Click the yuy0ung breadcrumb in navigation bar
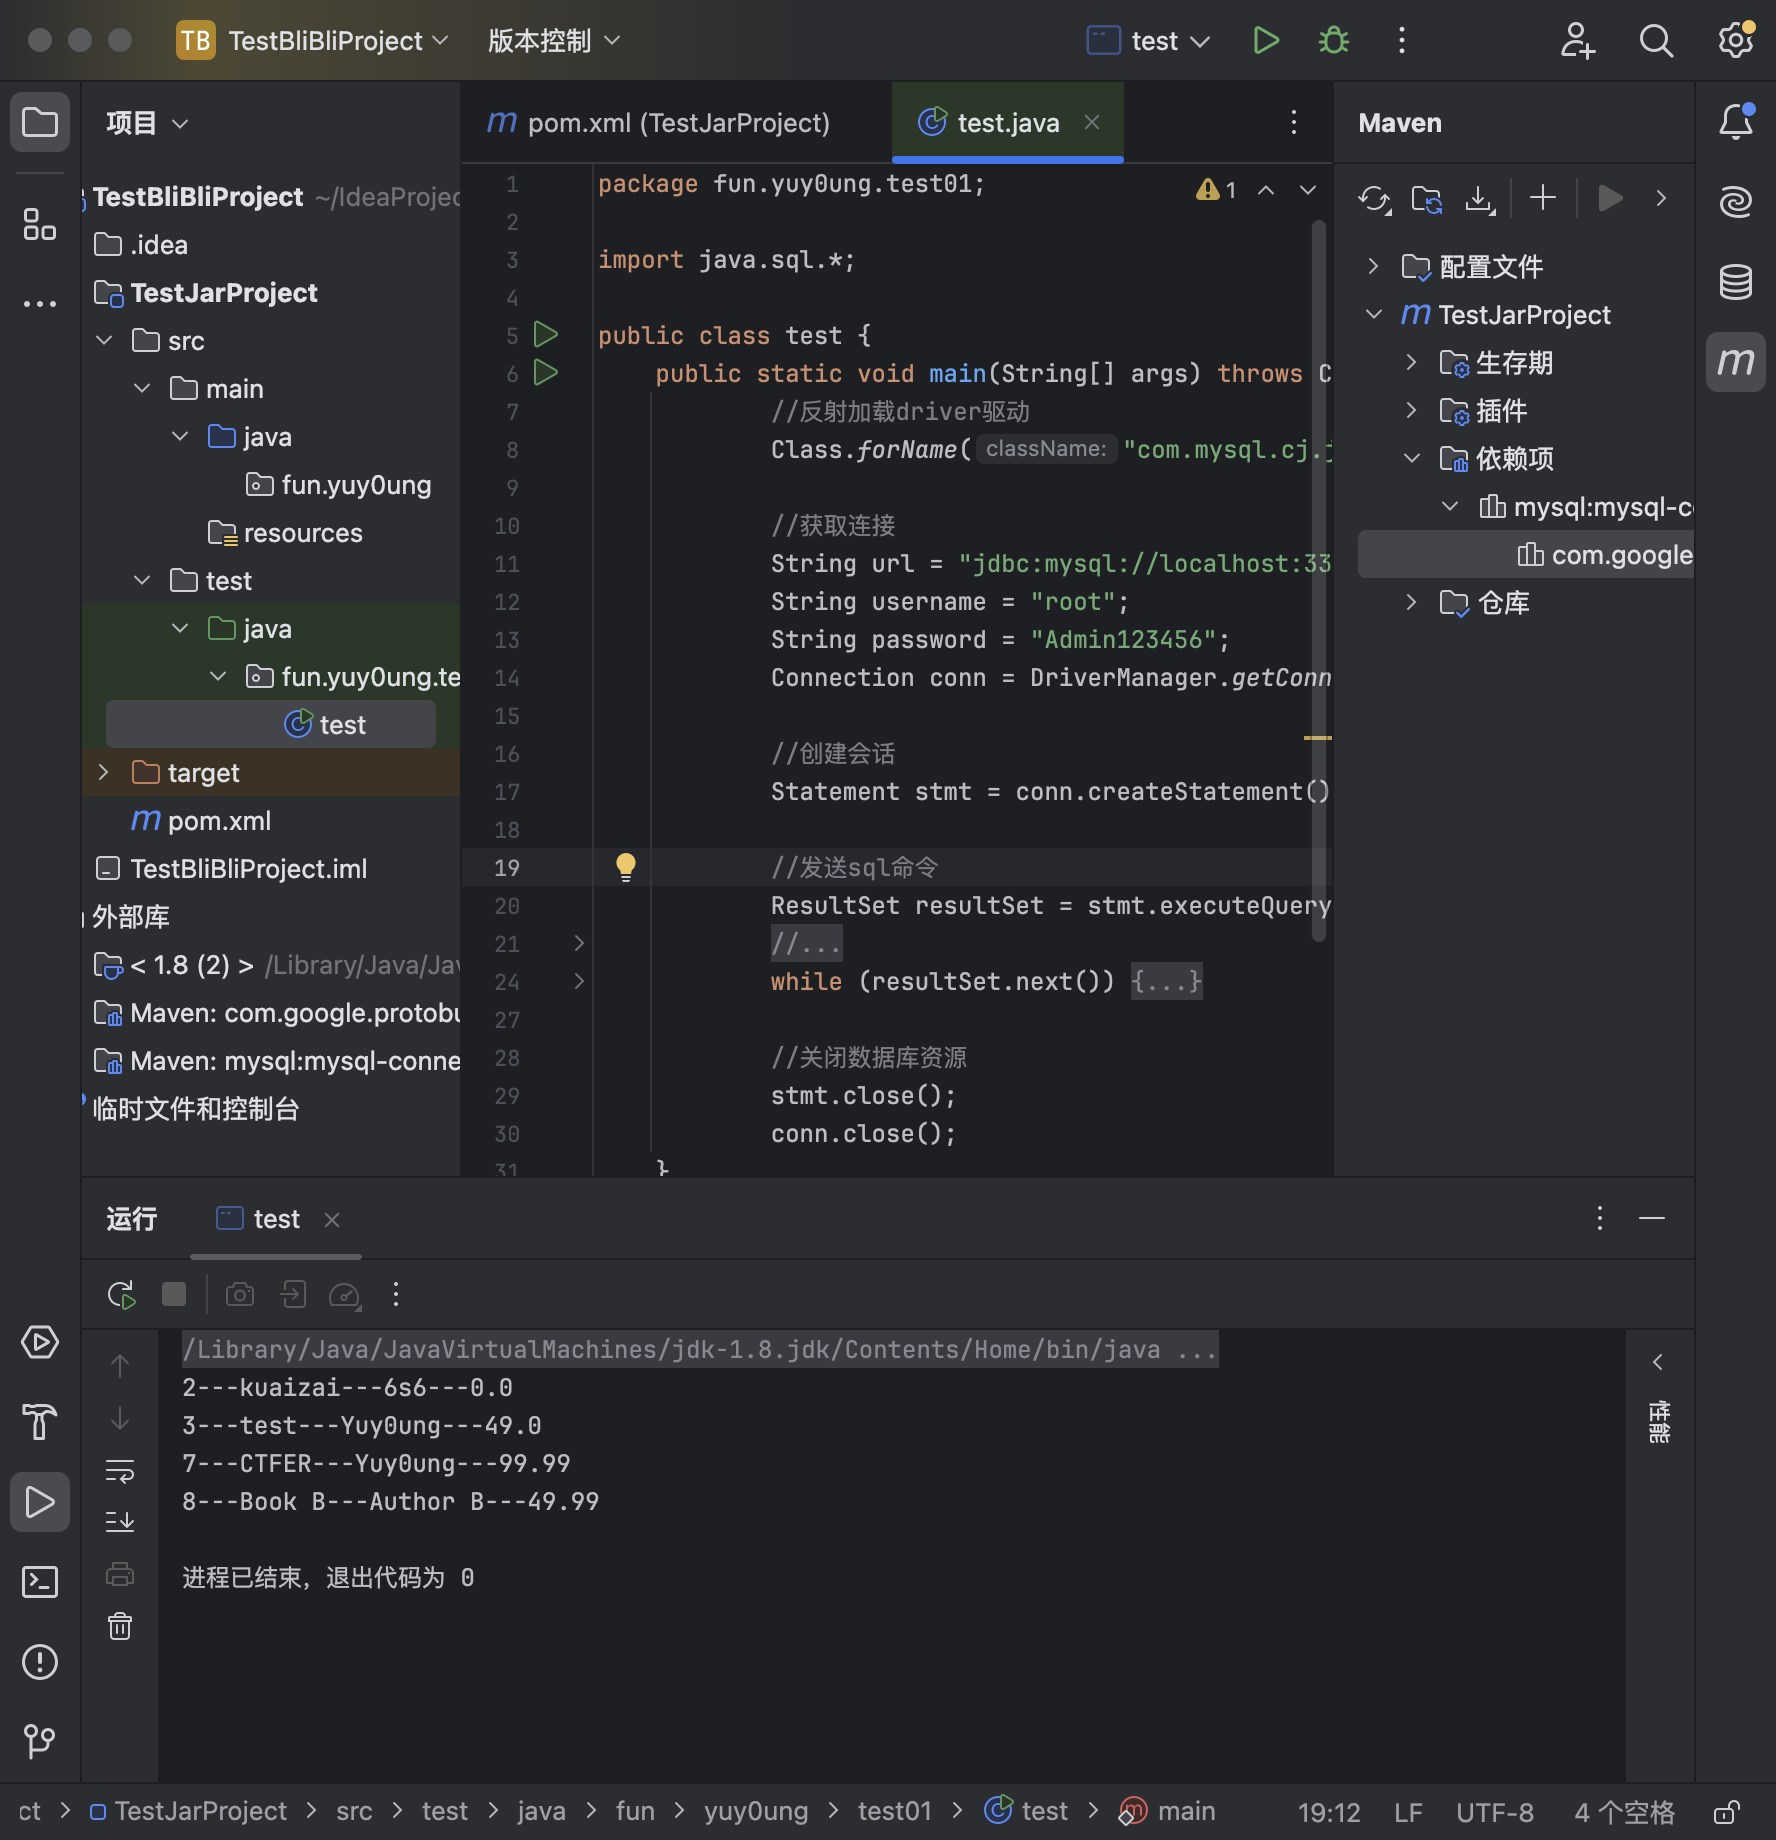 [x=755, y=1812]
